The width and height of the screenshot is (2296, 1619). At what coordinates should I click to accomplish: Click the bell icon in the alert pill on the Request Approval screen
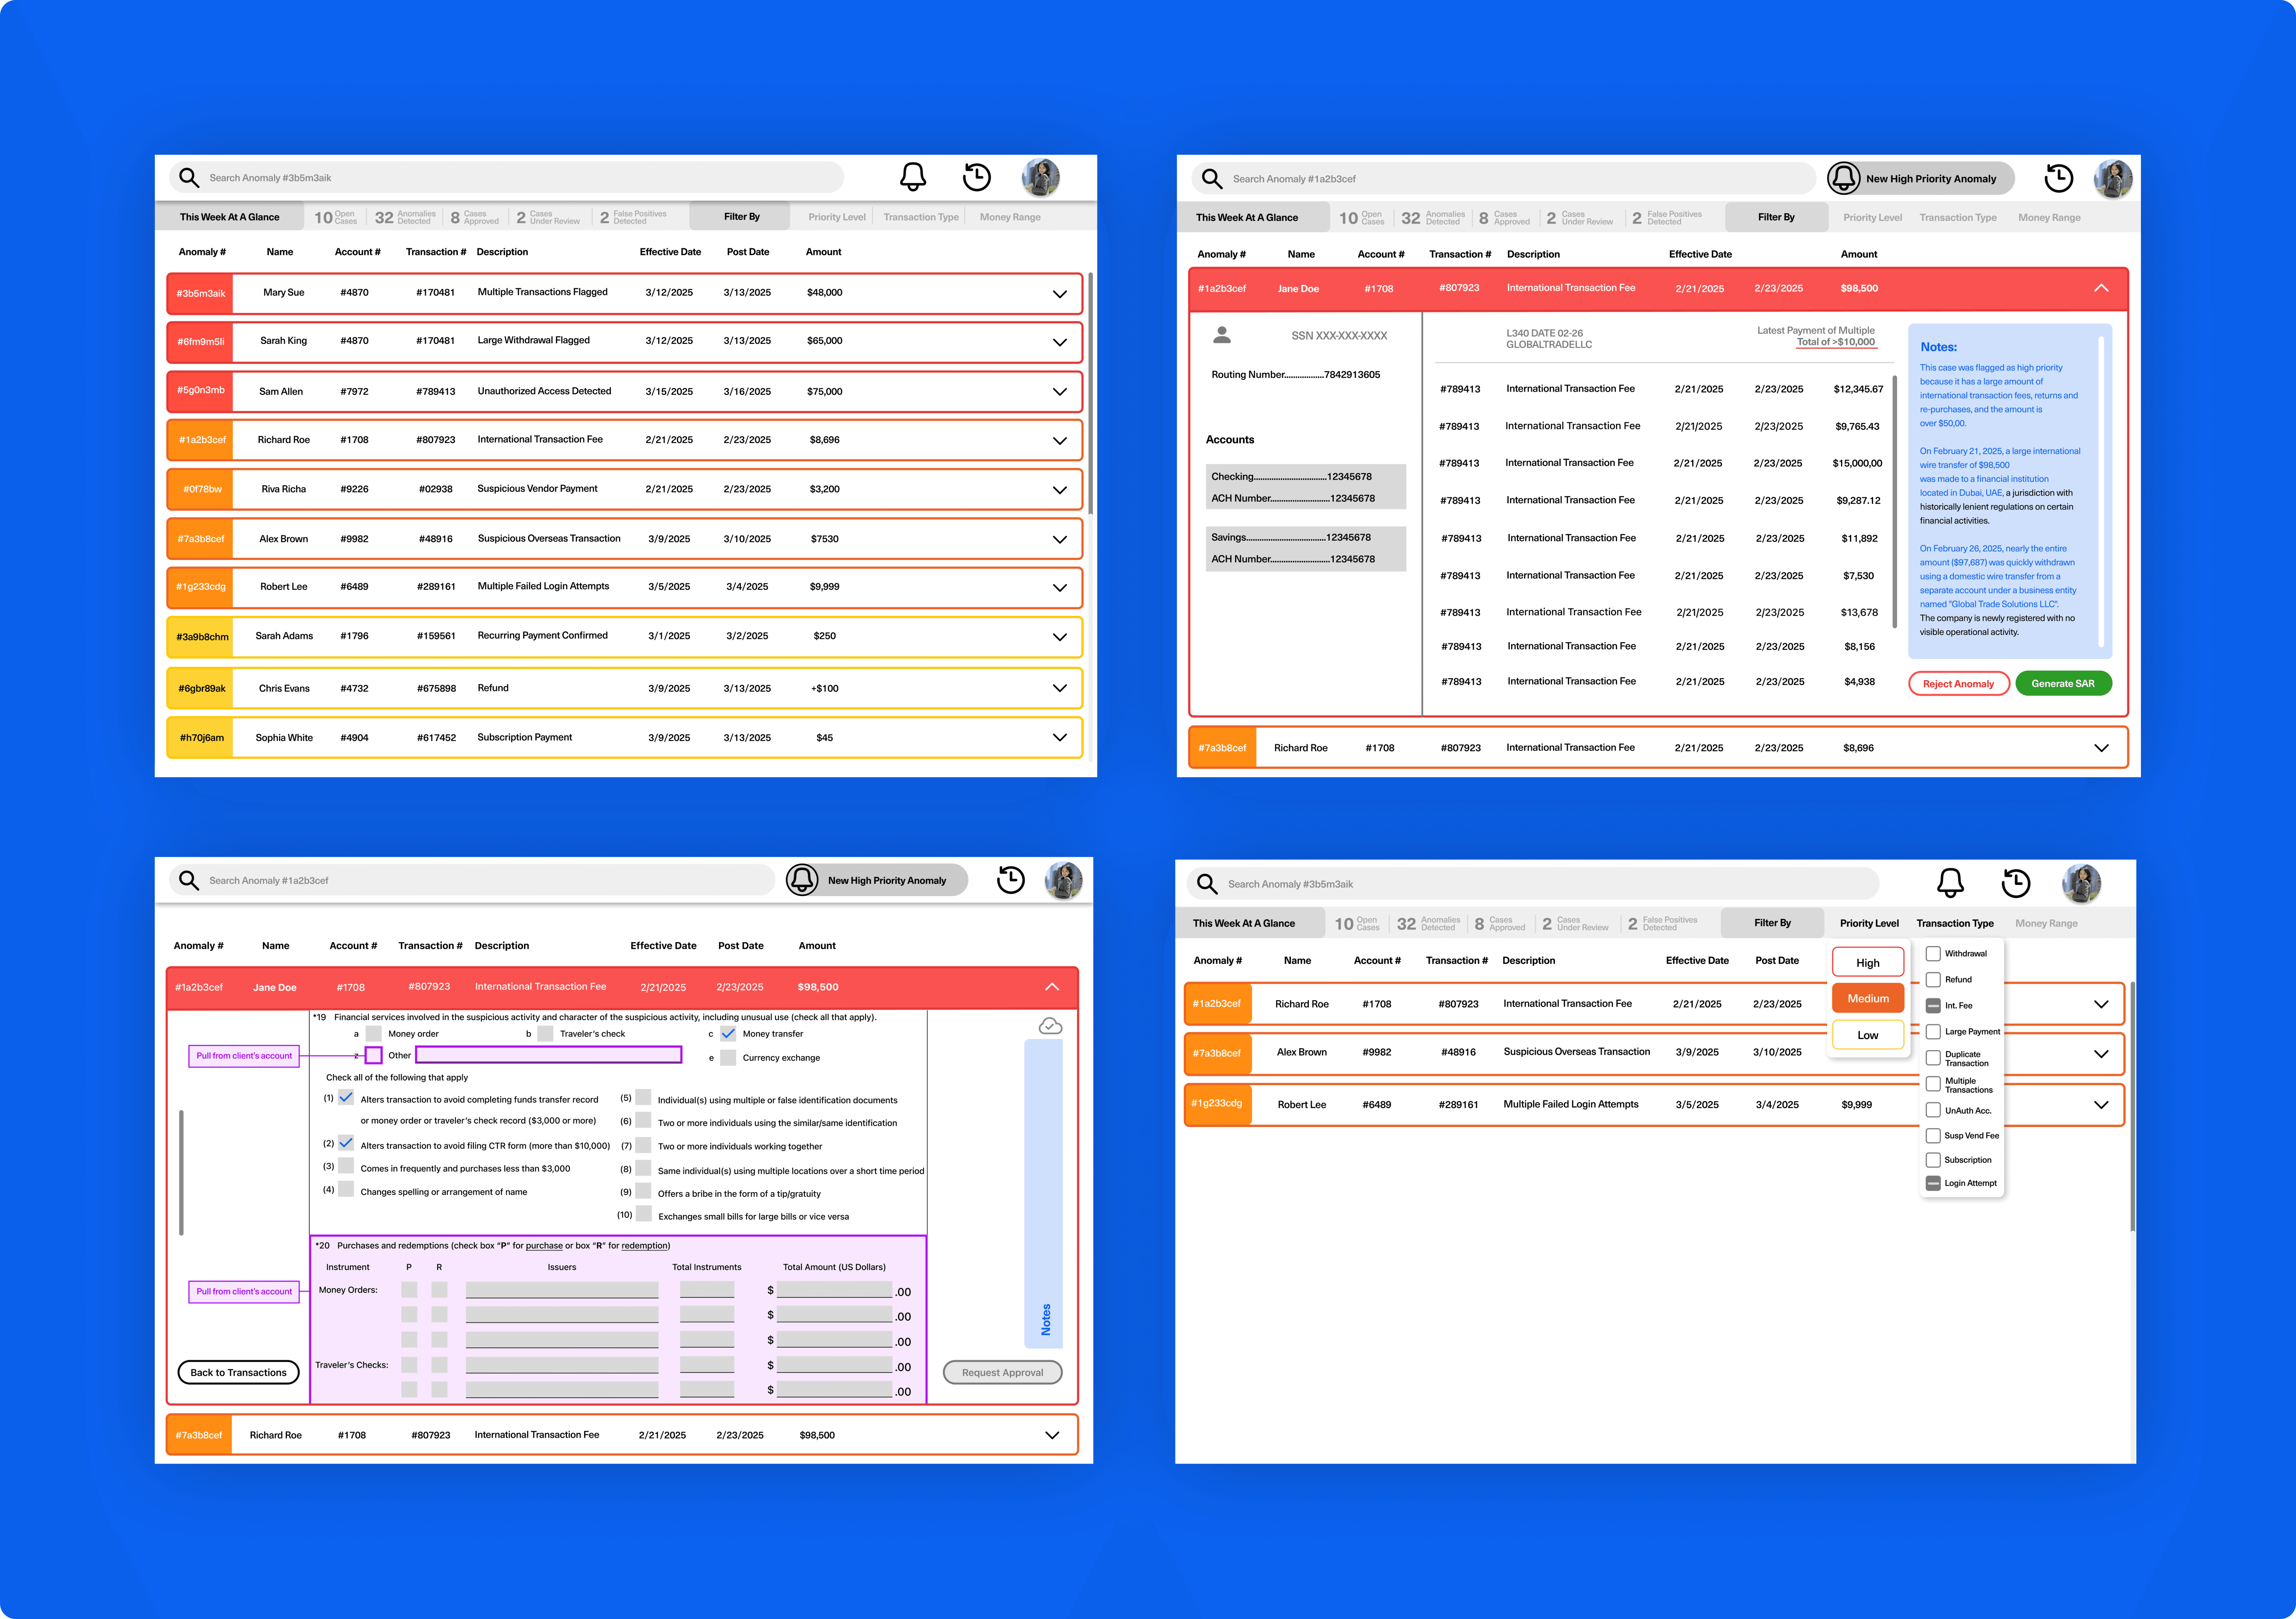[x=802, y=880]
